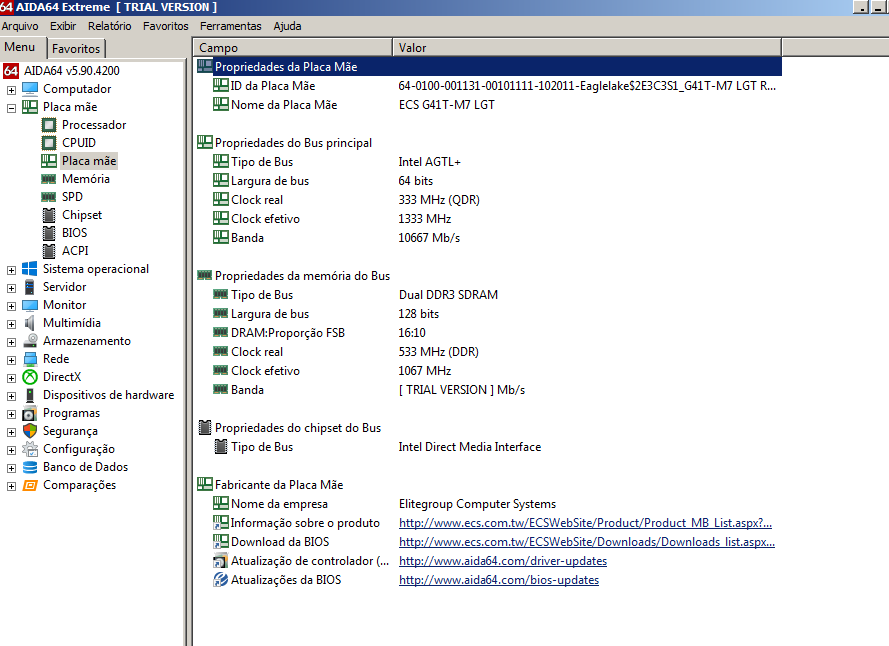Select the DRAM:Proporção FSB row

tap(488, 333)
